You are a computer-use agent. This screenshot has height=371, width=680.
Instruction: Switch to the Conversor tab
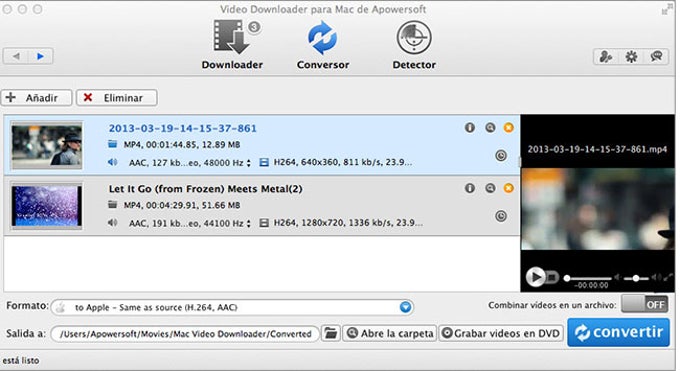point(323,44)
